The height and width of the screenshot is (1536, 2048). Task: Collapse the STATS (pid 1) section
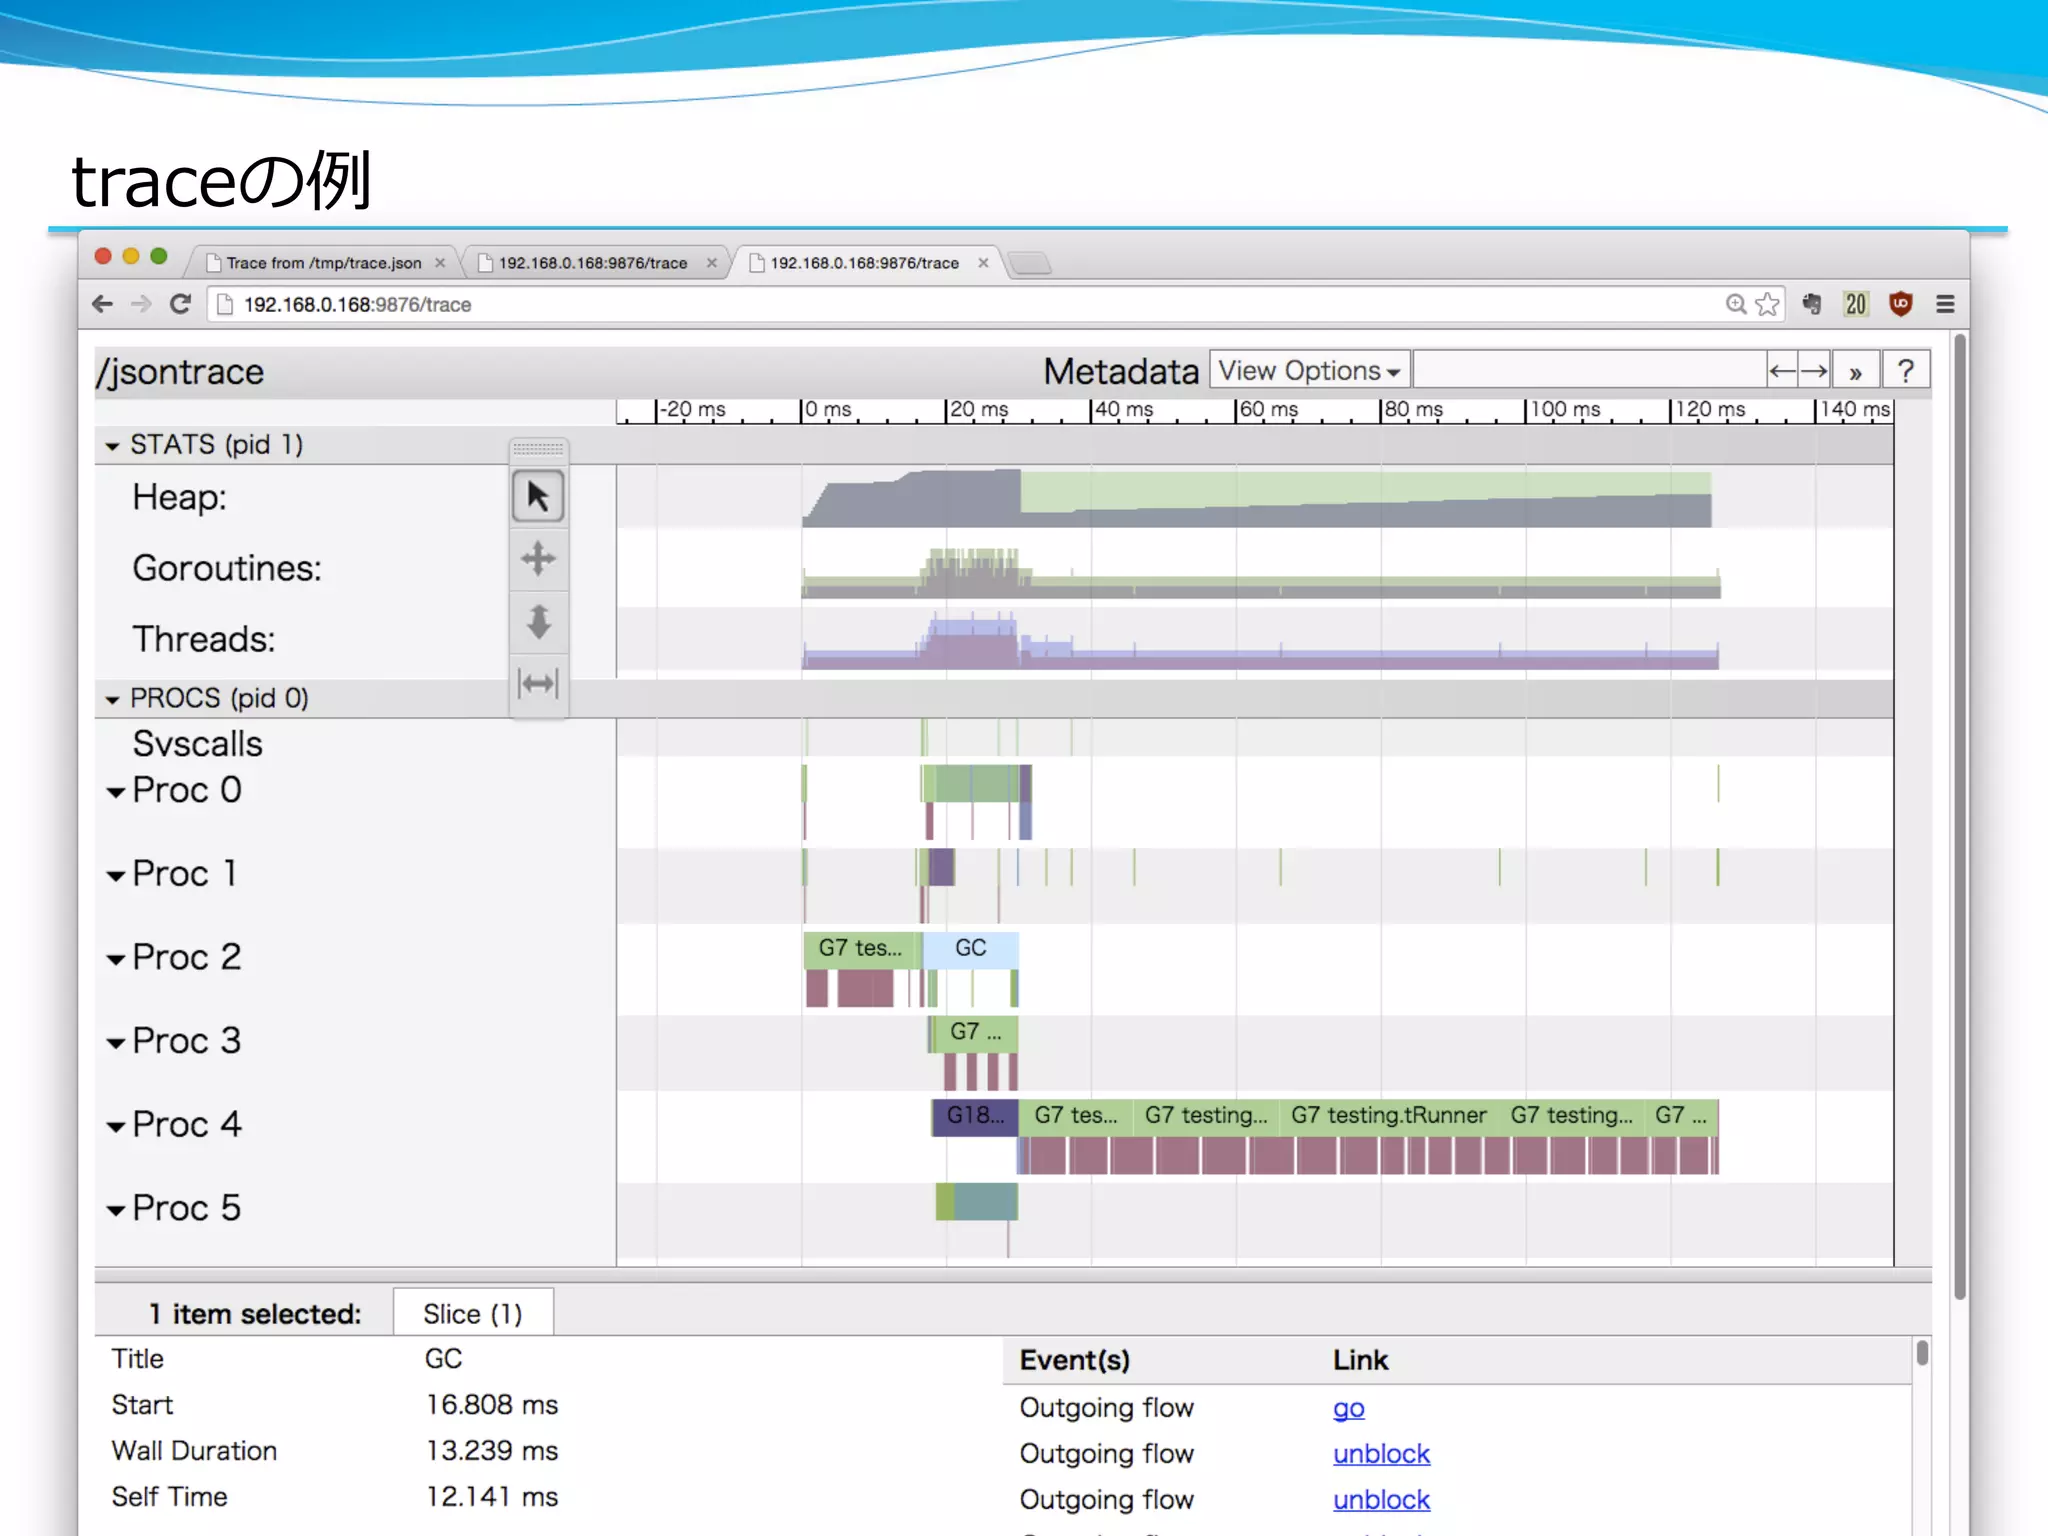(x=113, y=446)
